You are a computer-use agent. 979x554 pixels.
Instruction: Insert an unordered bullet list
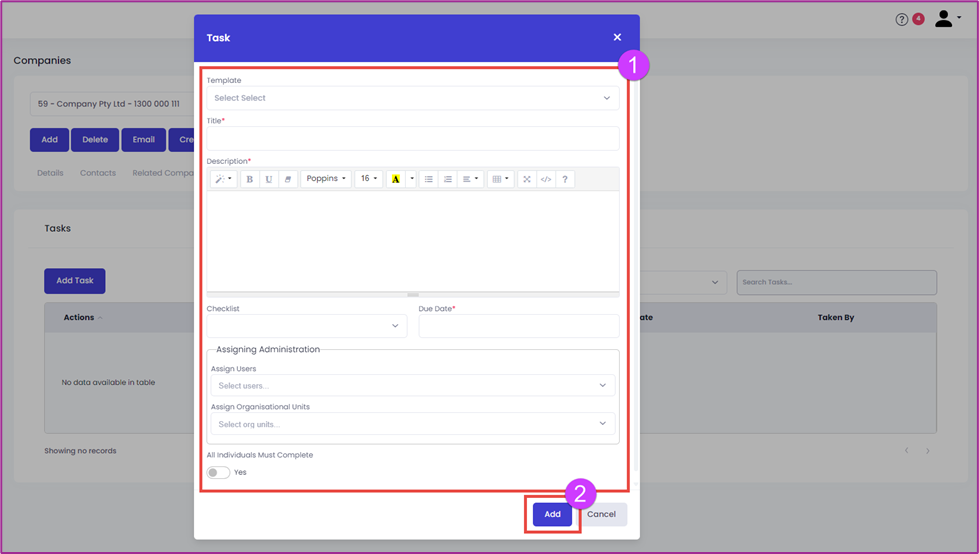point(428,179)
